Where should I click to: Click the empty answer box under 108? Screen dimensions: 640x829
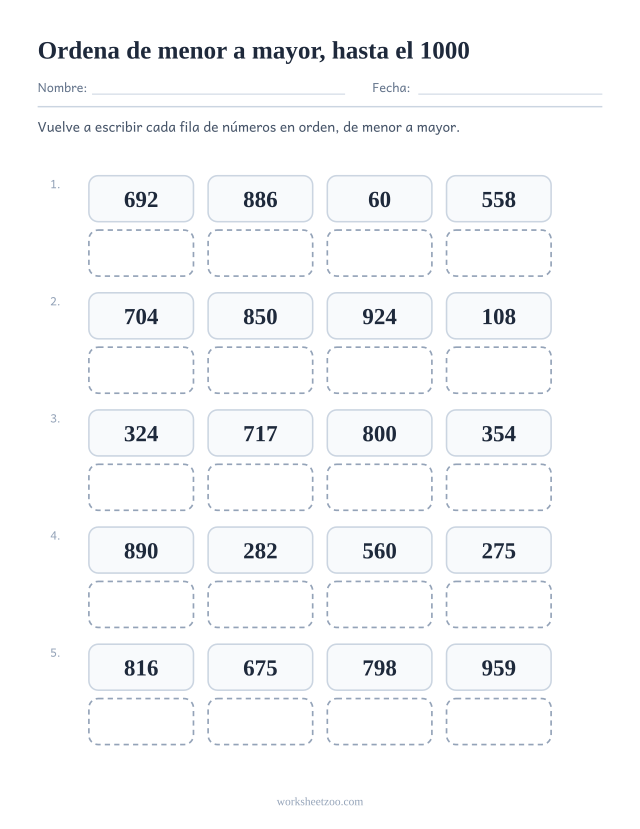click(x=498, y=370)
